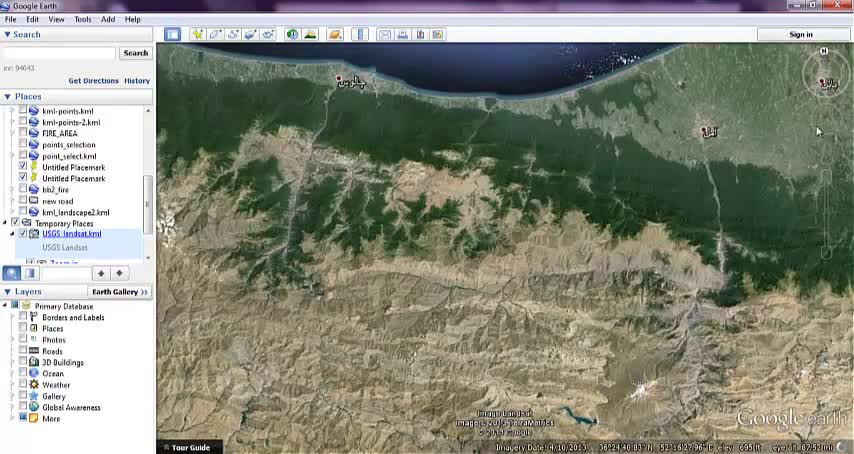Viewport: 854px width, 454px height.
Task: Enable the bb2_fire checkbox
Action: click(22, 189)
